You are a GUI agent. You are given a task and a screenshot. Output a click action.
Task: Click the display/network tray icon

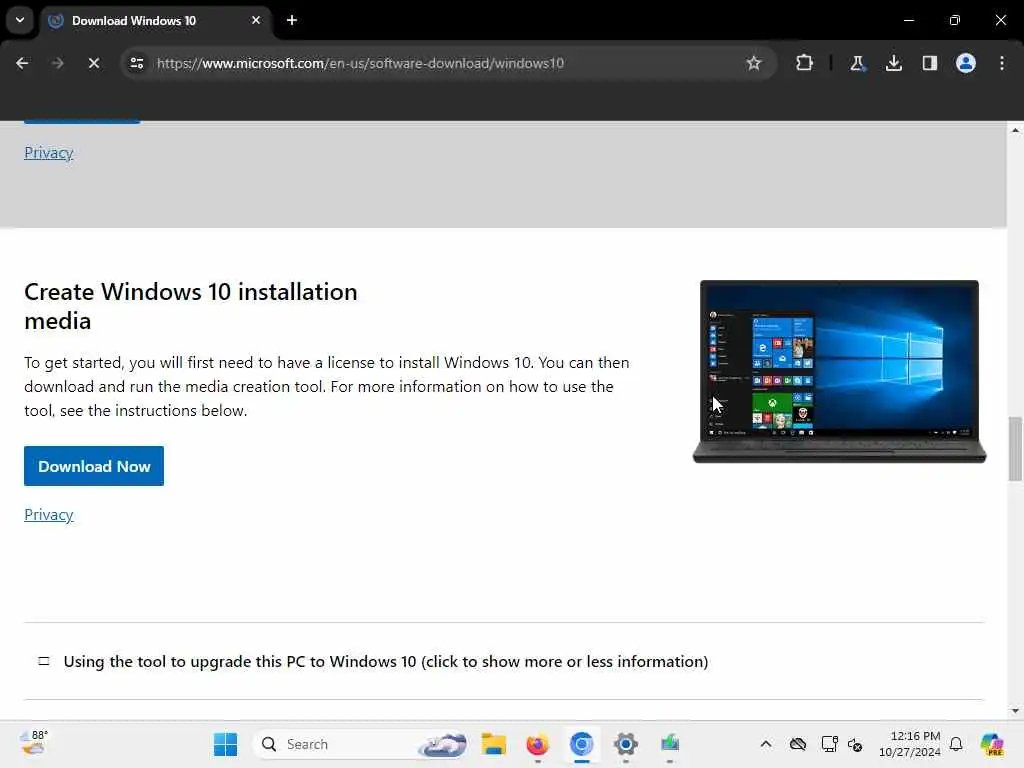(x=829, y=744)
